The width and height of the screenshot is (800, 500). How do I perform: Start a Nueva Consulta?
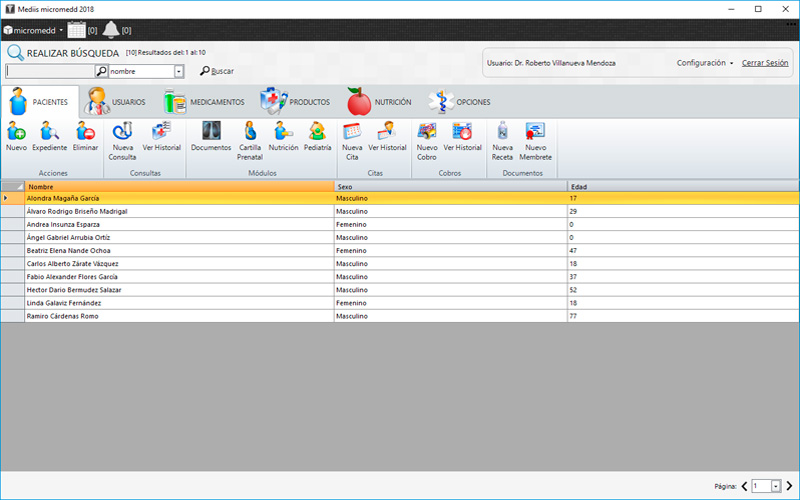[122, 141]
